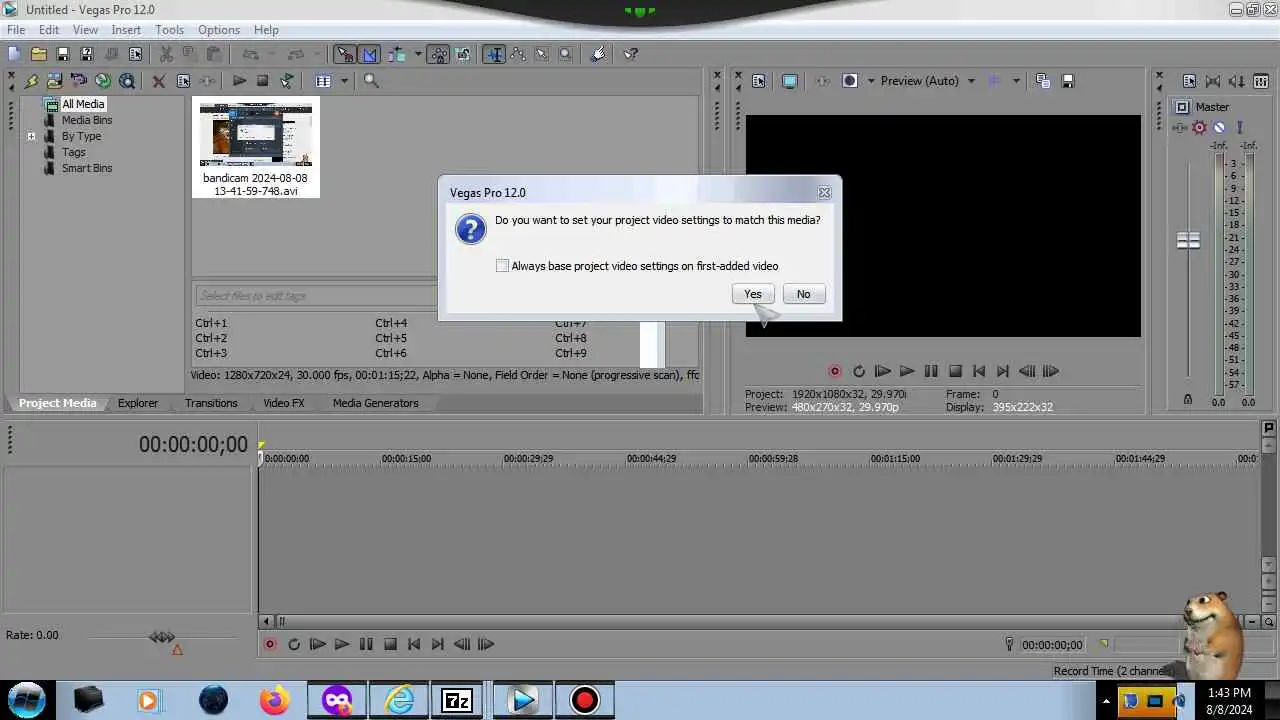Click Yes in the Vegas Pro dialog
Viewport: 1280px width, 720px height.
(753, 294)
